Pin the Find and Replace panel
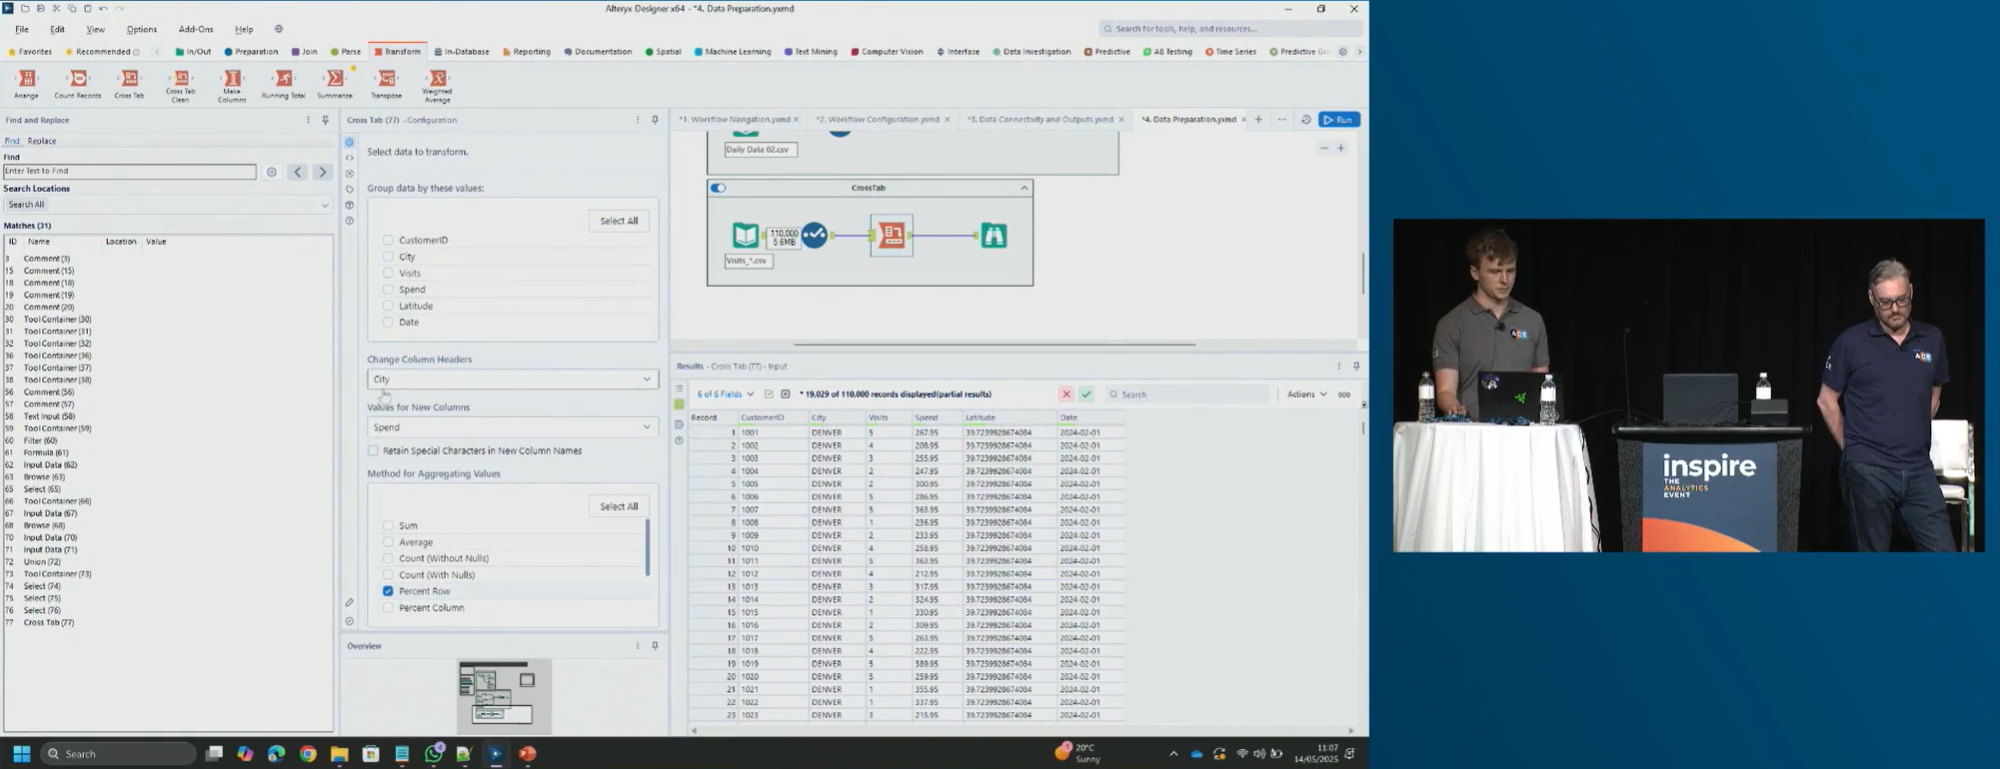 [325, 120]
